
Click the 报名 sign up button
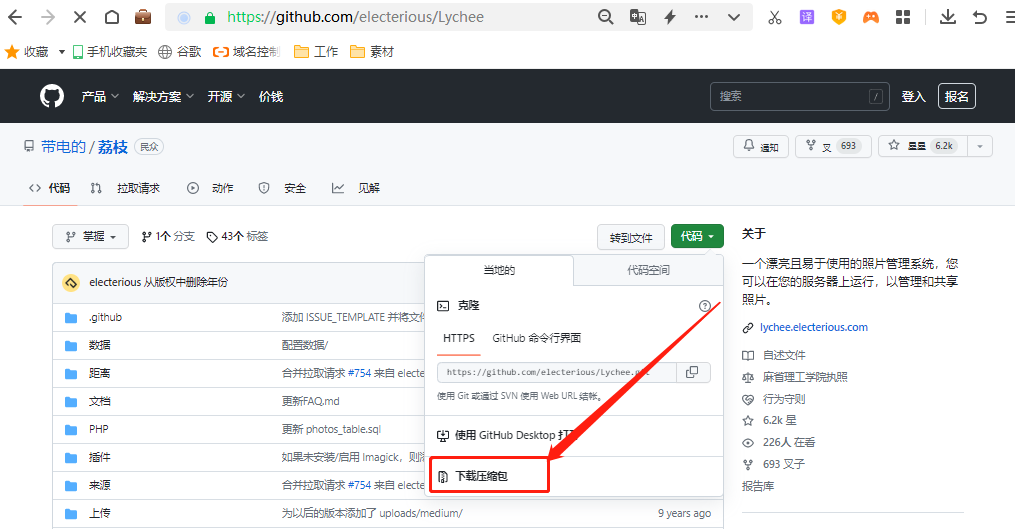956,96
